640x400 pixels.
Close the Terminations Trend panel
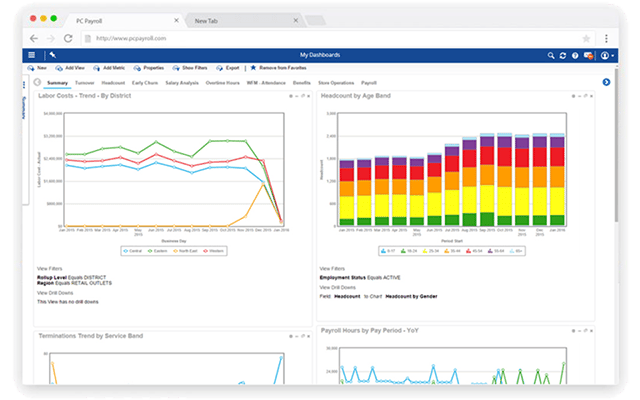click(309, 336)
